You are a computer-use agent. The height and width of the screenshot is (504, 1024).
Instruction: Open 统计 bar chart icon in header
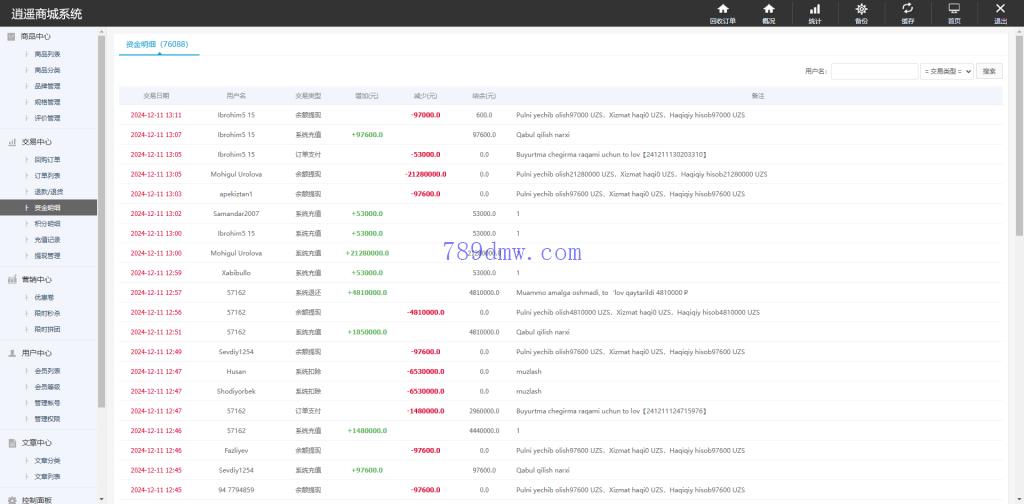click(814, 9)
